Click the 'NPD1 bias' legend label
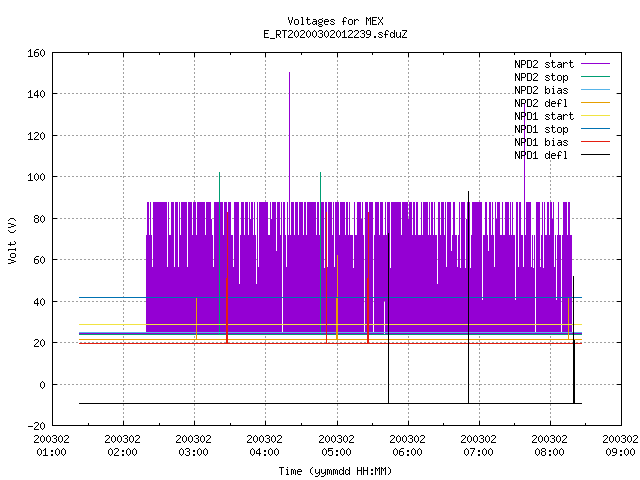 click(541, 142)
